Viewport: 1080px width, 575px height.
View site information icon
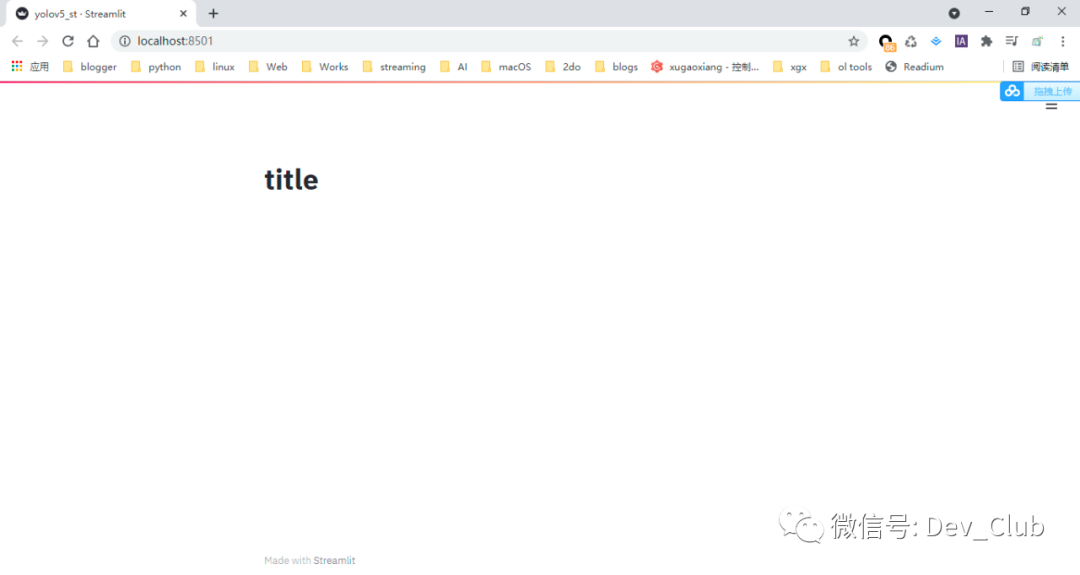125,41
